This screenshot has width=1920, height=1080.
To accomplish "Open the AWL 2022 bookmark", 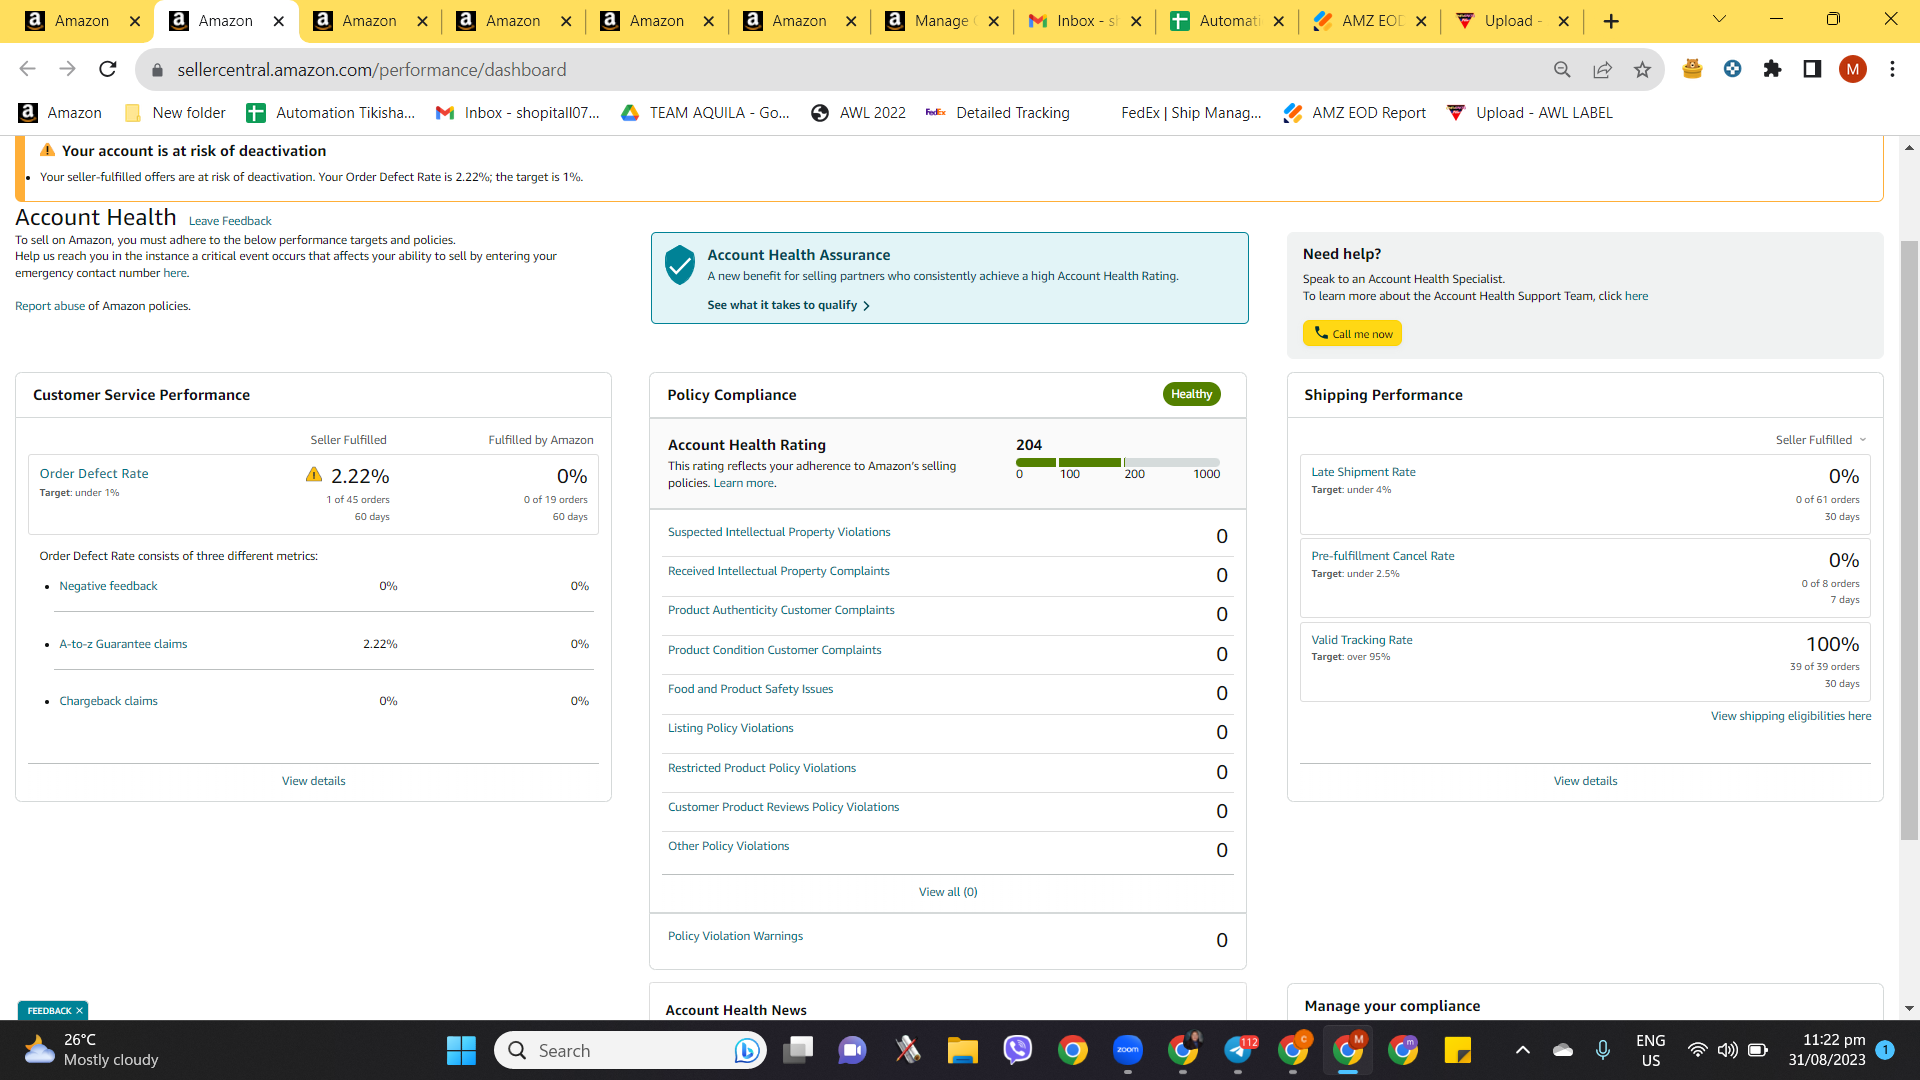I will (x=858, y=113).
